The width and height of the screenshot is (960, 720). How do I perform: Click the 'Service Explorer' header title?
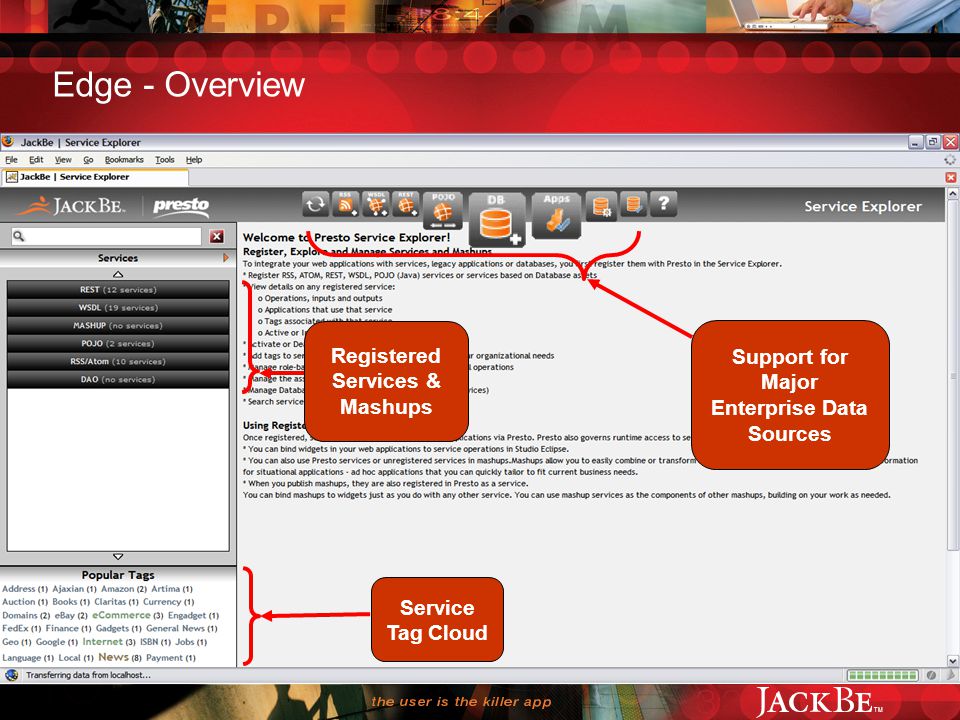[863, 206]
